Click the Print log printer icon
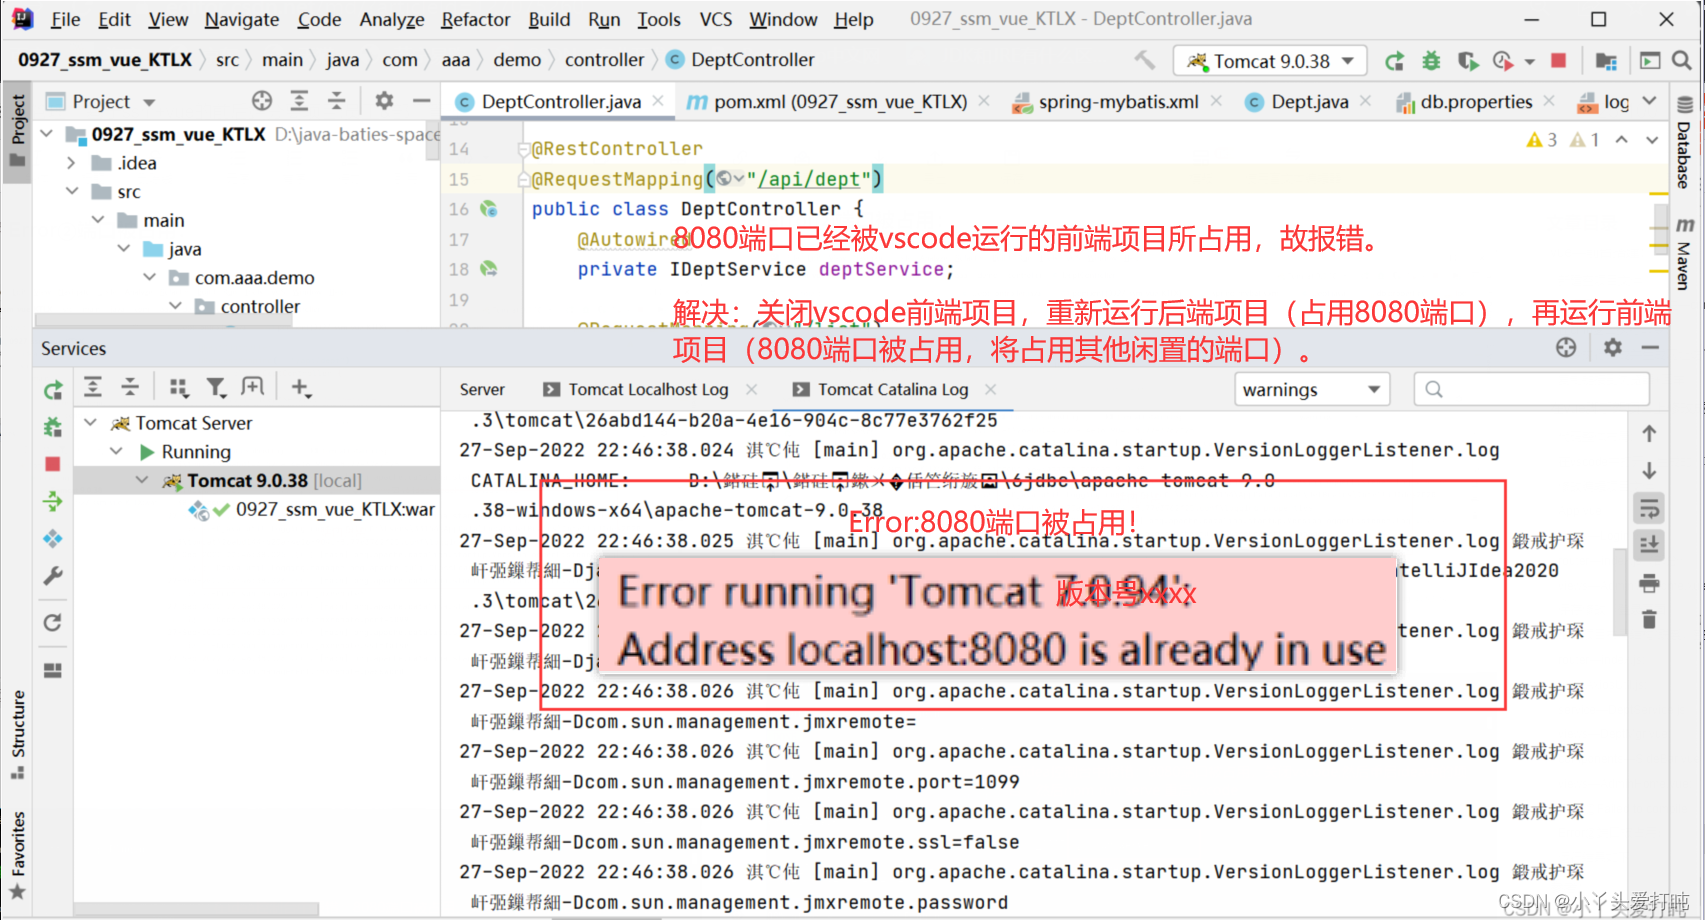1705x920 pixels. click(x=1649, y=583)
